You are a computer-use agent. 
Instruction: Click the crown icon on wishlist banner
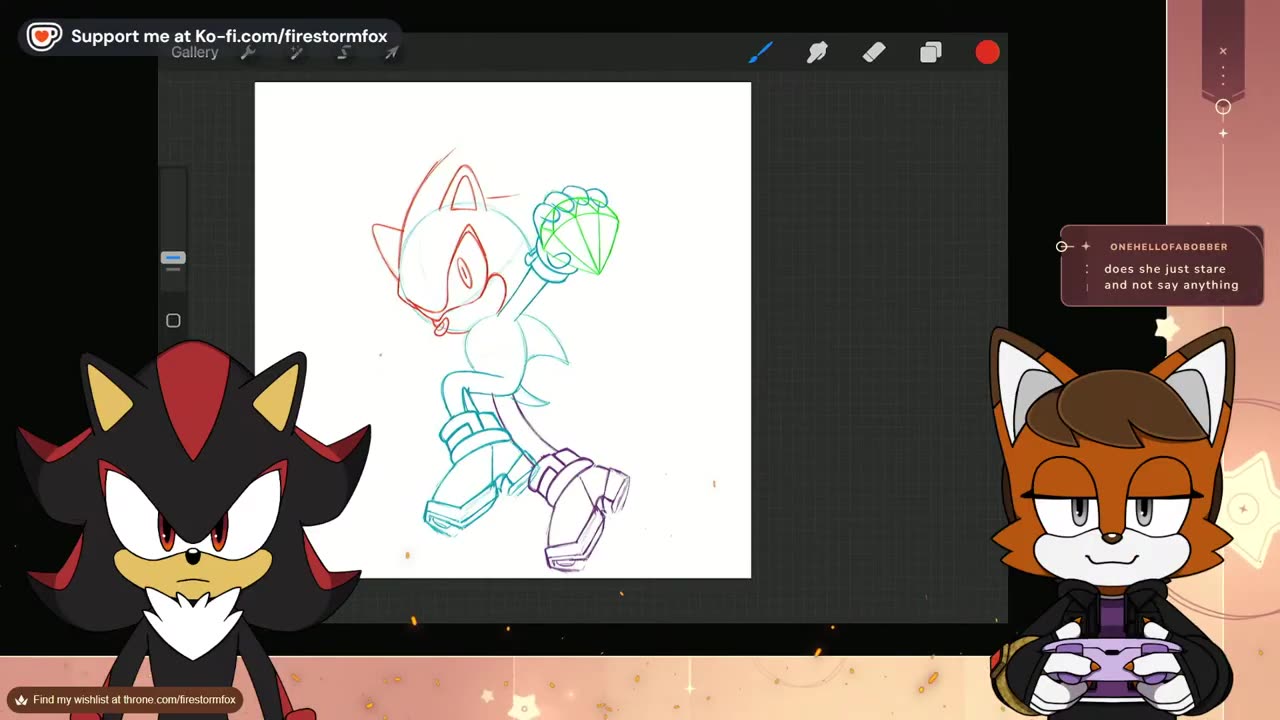pos(21,700)
